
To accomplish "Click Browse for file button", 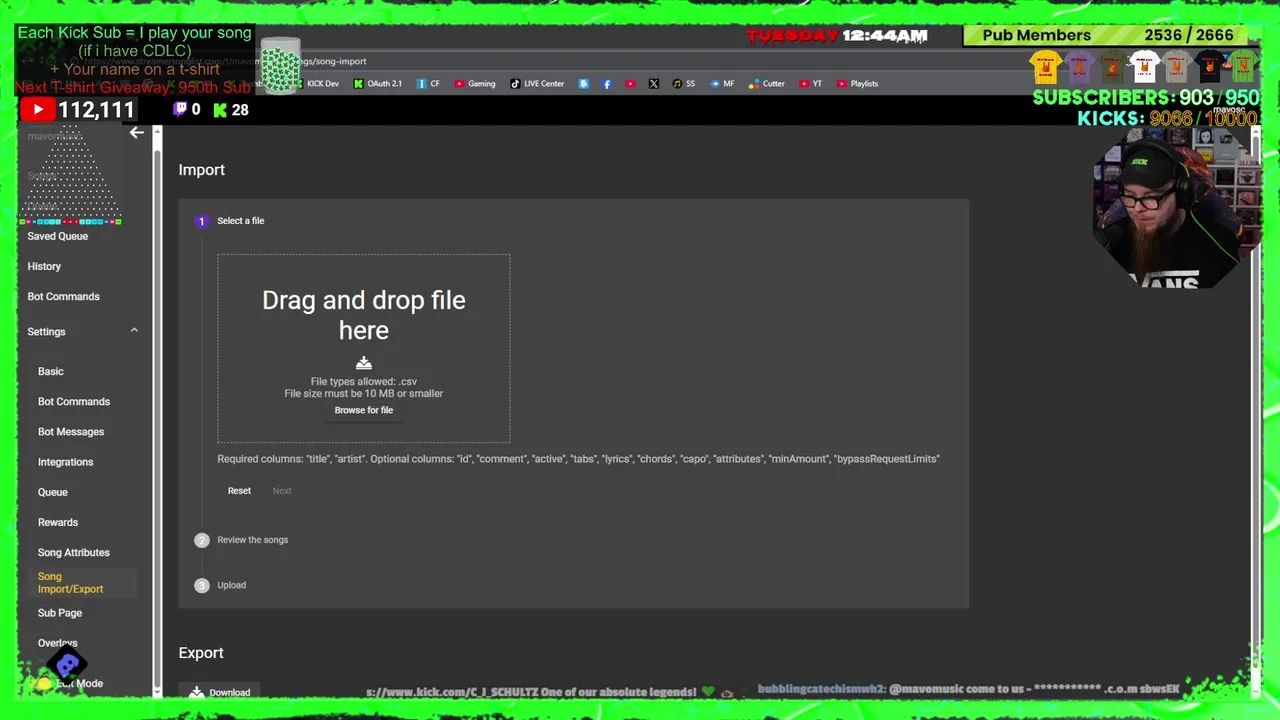I will (x=364, y=410).
